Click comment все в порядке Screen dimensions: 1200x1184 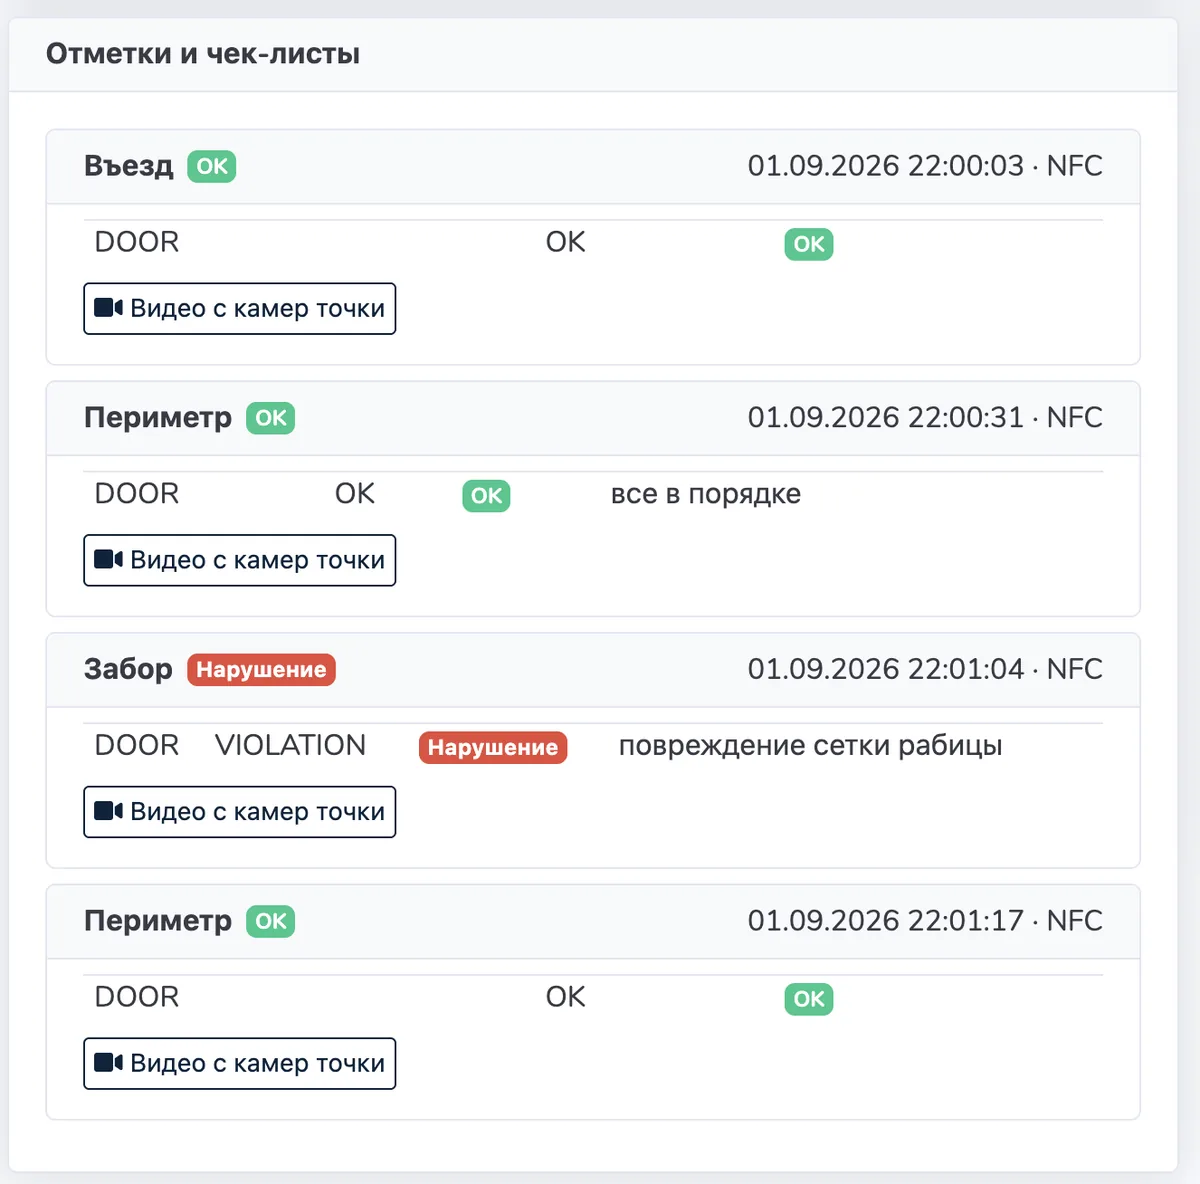[x=706, y=494]
